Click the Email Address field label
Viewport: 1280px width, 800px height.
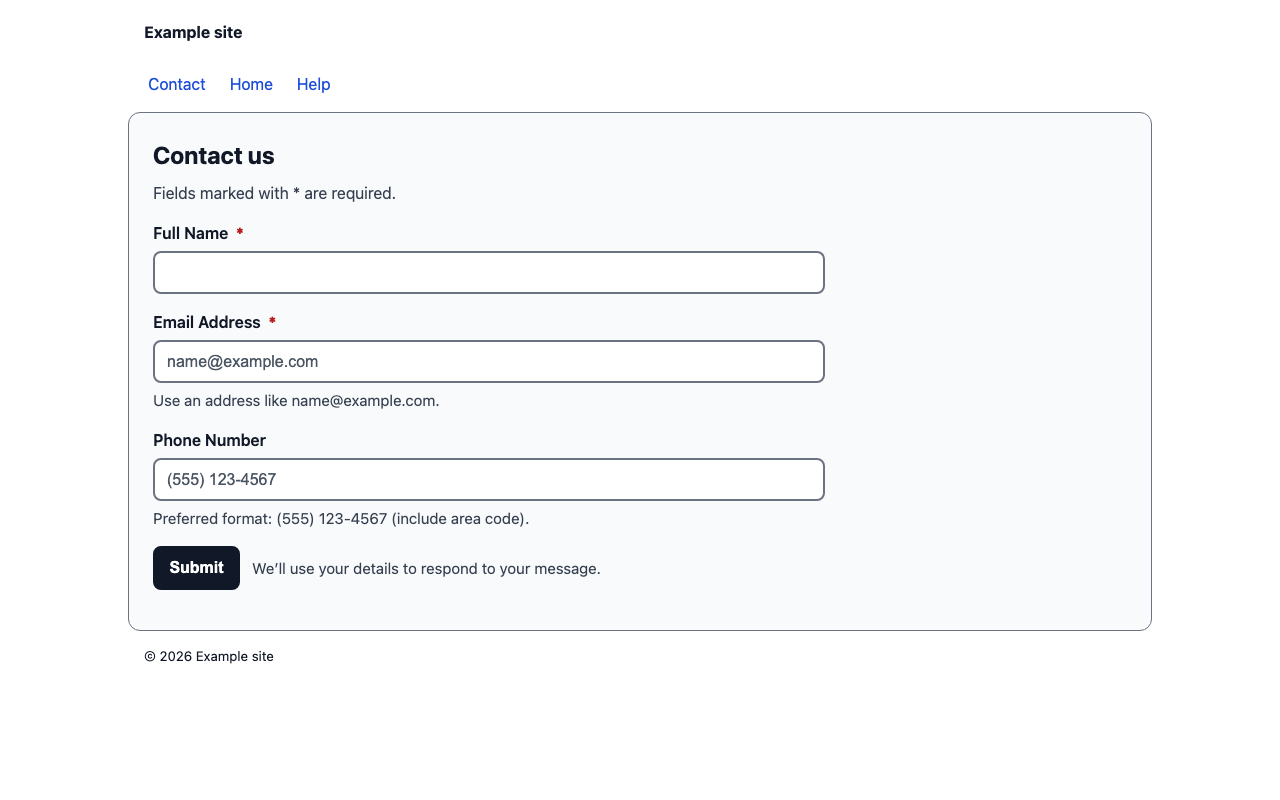pos(207,322)
